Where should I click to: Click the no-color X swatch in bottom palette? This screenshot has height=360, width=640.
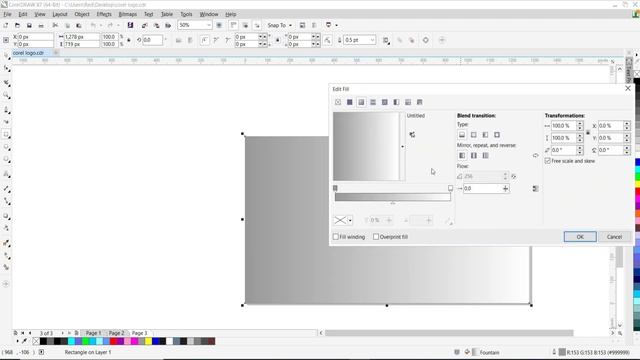tap(36, 341)
